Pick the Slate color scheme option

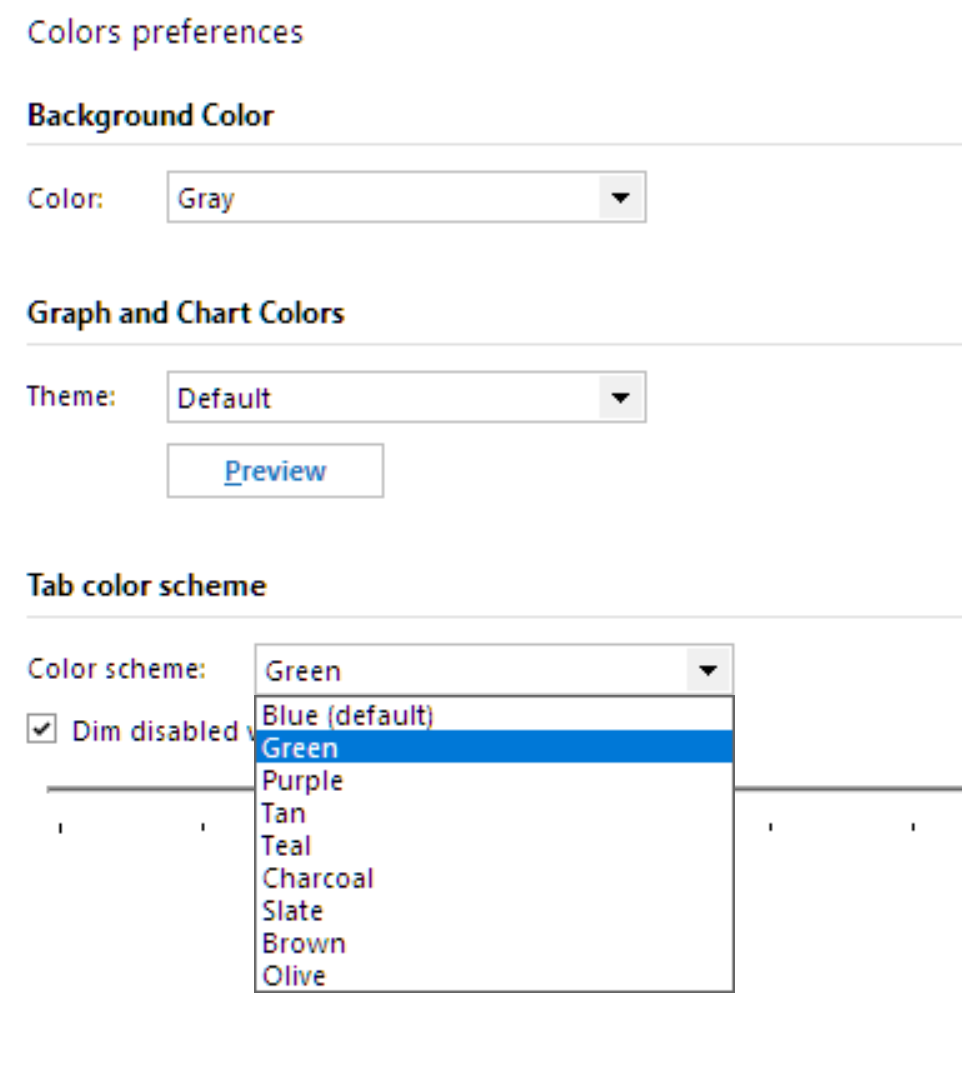pos(494,911)
